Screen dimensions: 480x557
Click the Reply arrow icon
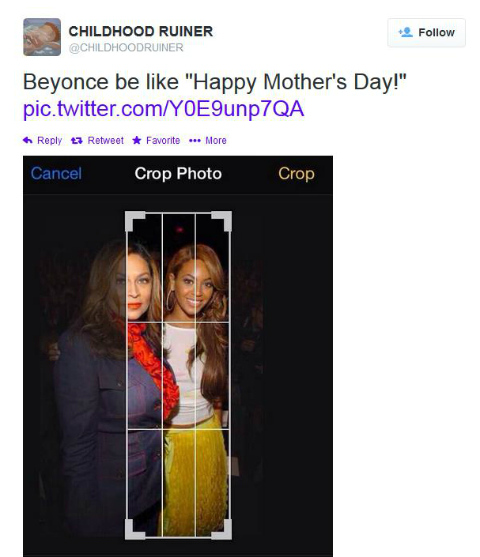[28, 140]
